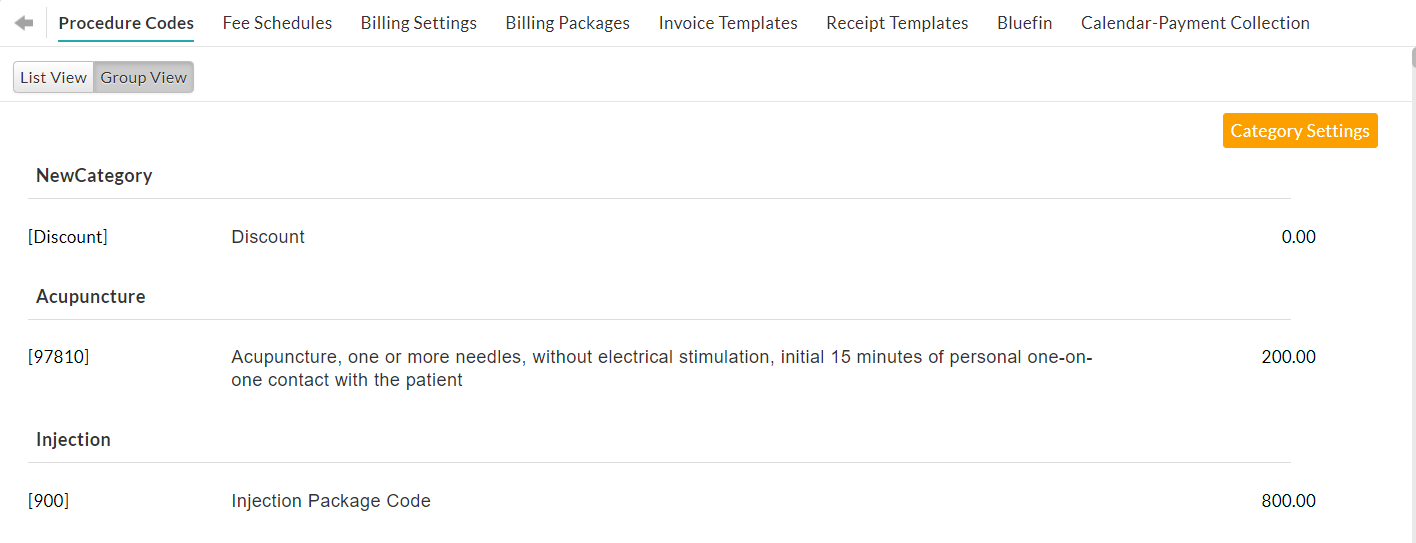1416x543 pixels.
Task: View the Receipt Templates tab
Action: point(897,23)
